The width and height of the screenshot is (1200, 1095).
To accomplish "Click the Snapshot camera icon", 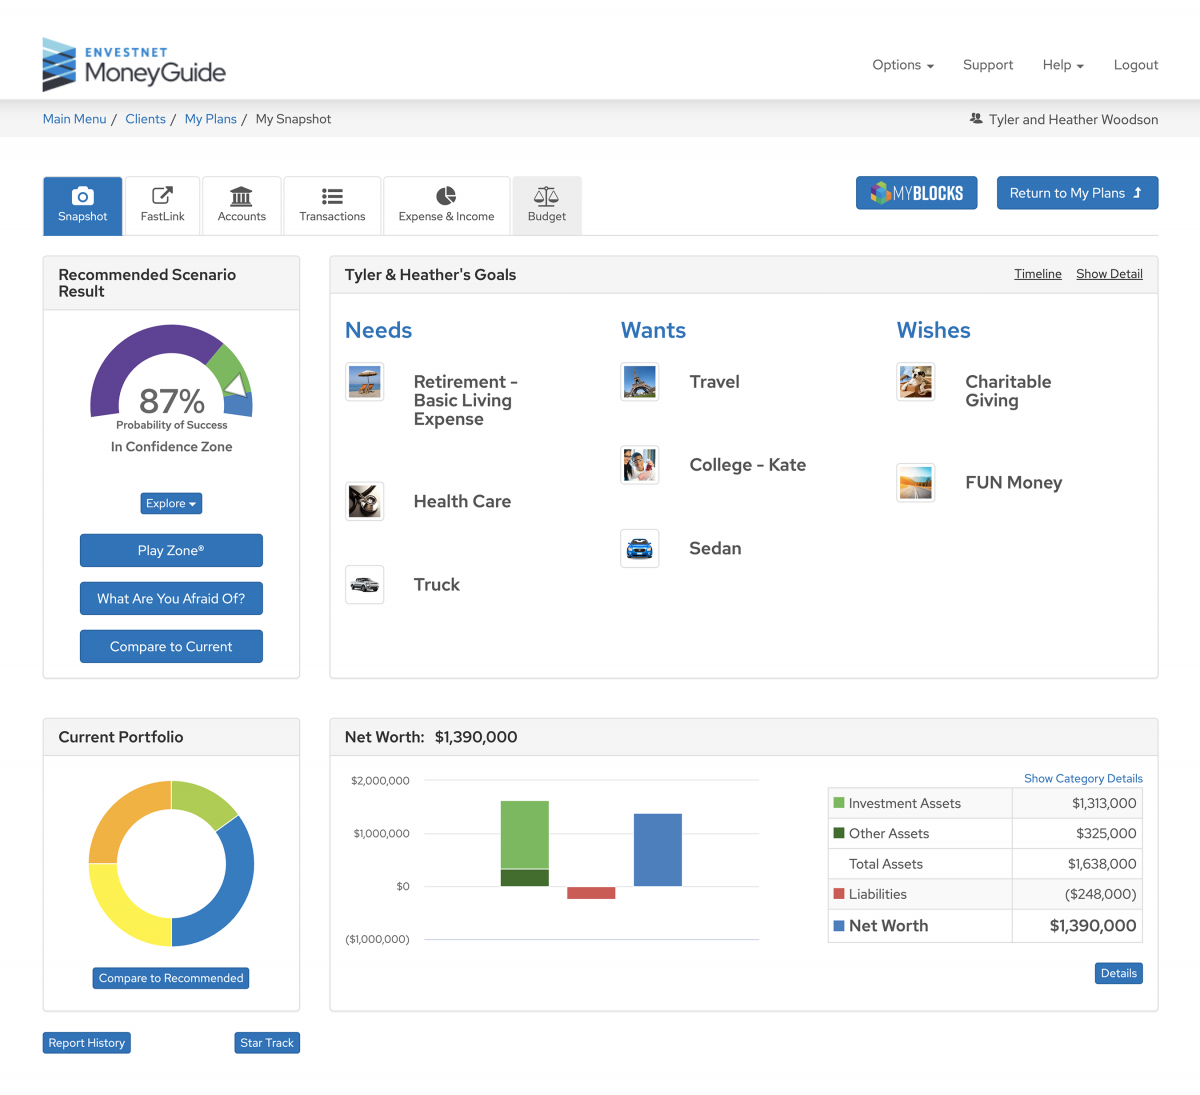I will coord(83,196).
